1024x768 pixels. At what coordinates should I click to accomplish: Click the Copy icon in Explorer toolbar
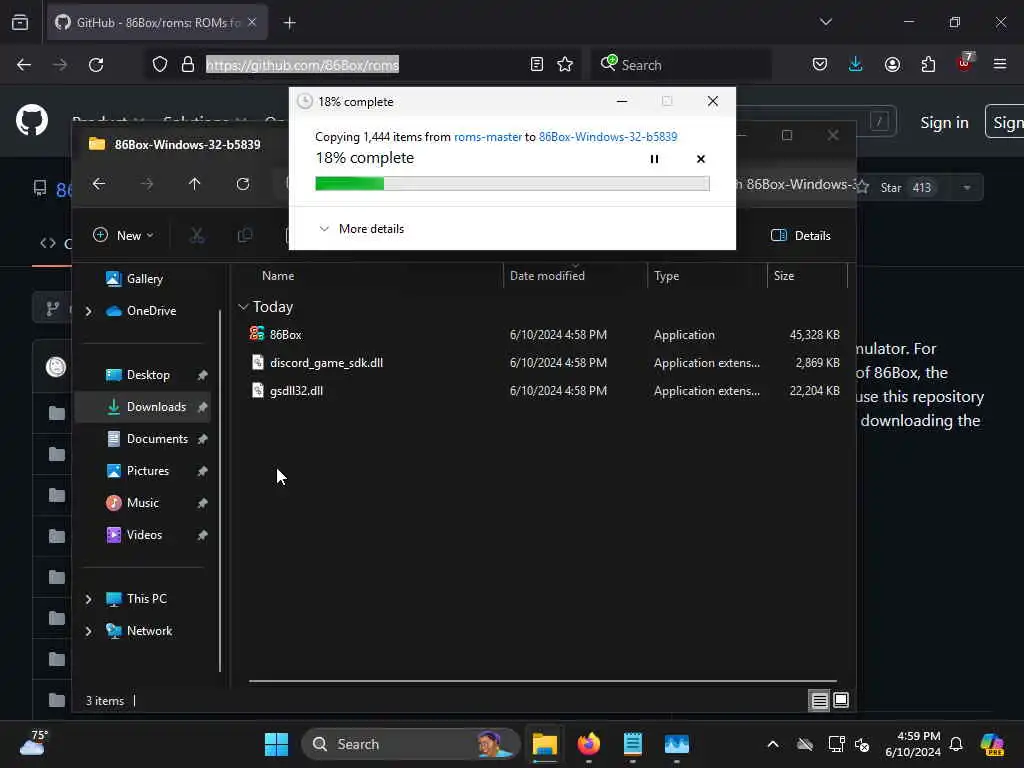point(245,235)
